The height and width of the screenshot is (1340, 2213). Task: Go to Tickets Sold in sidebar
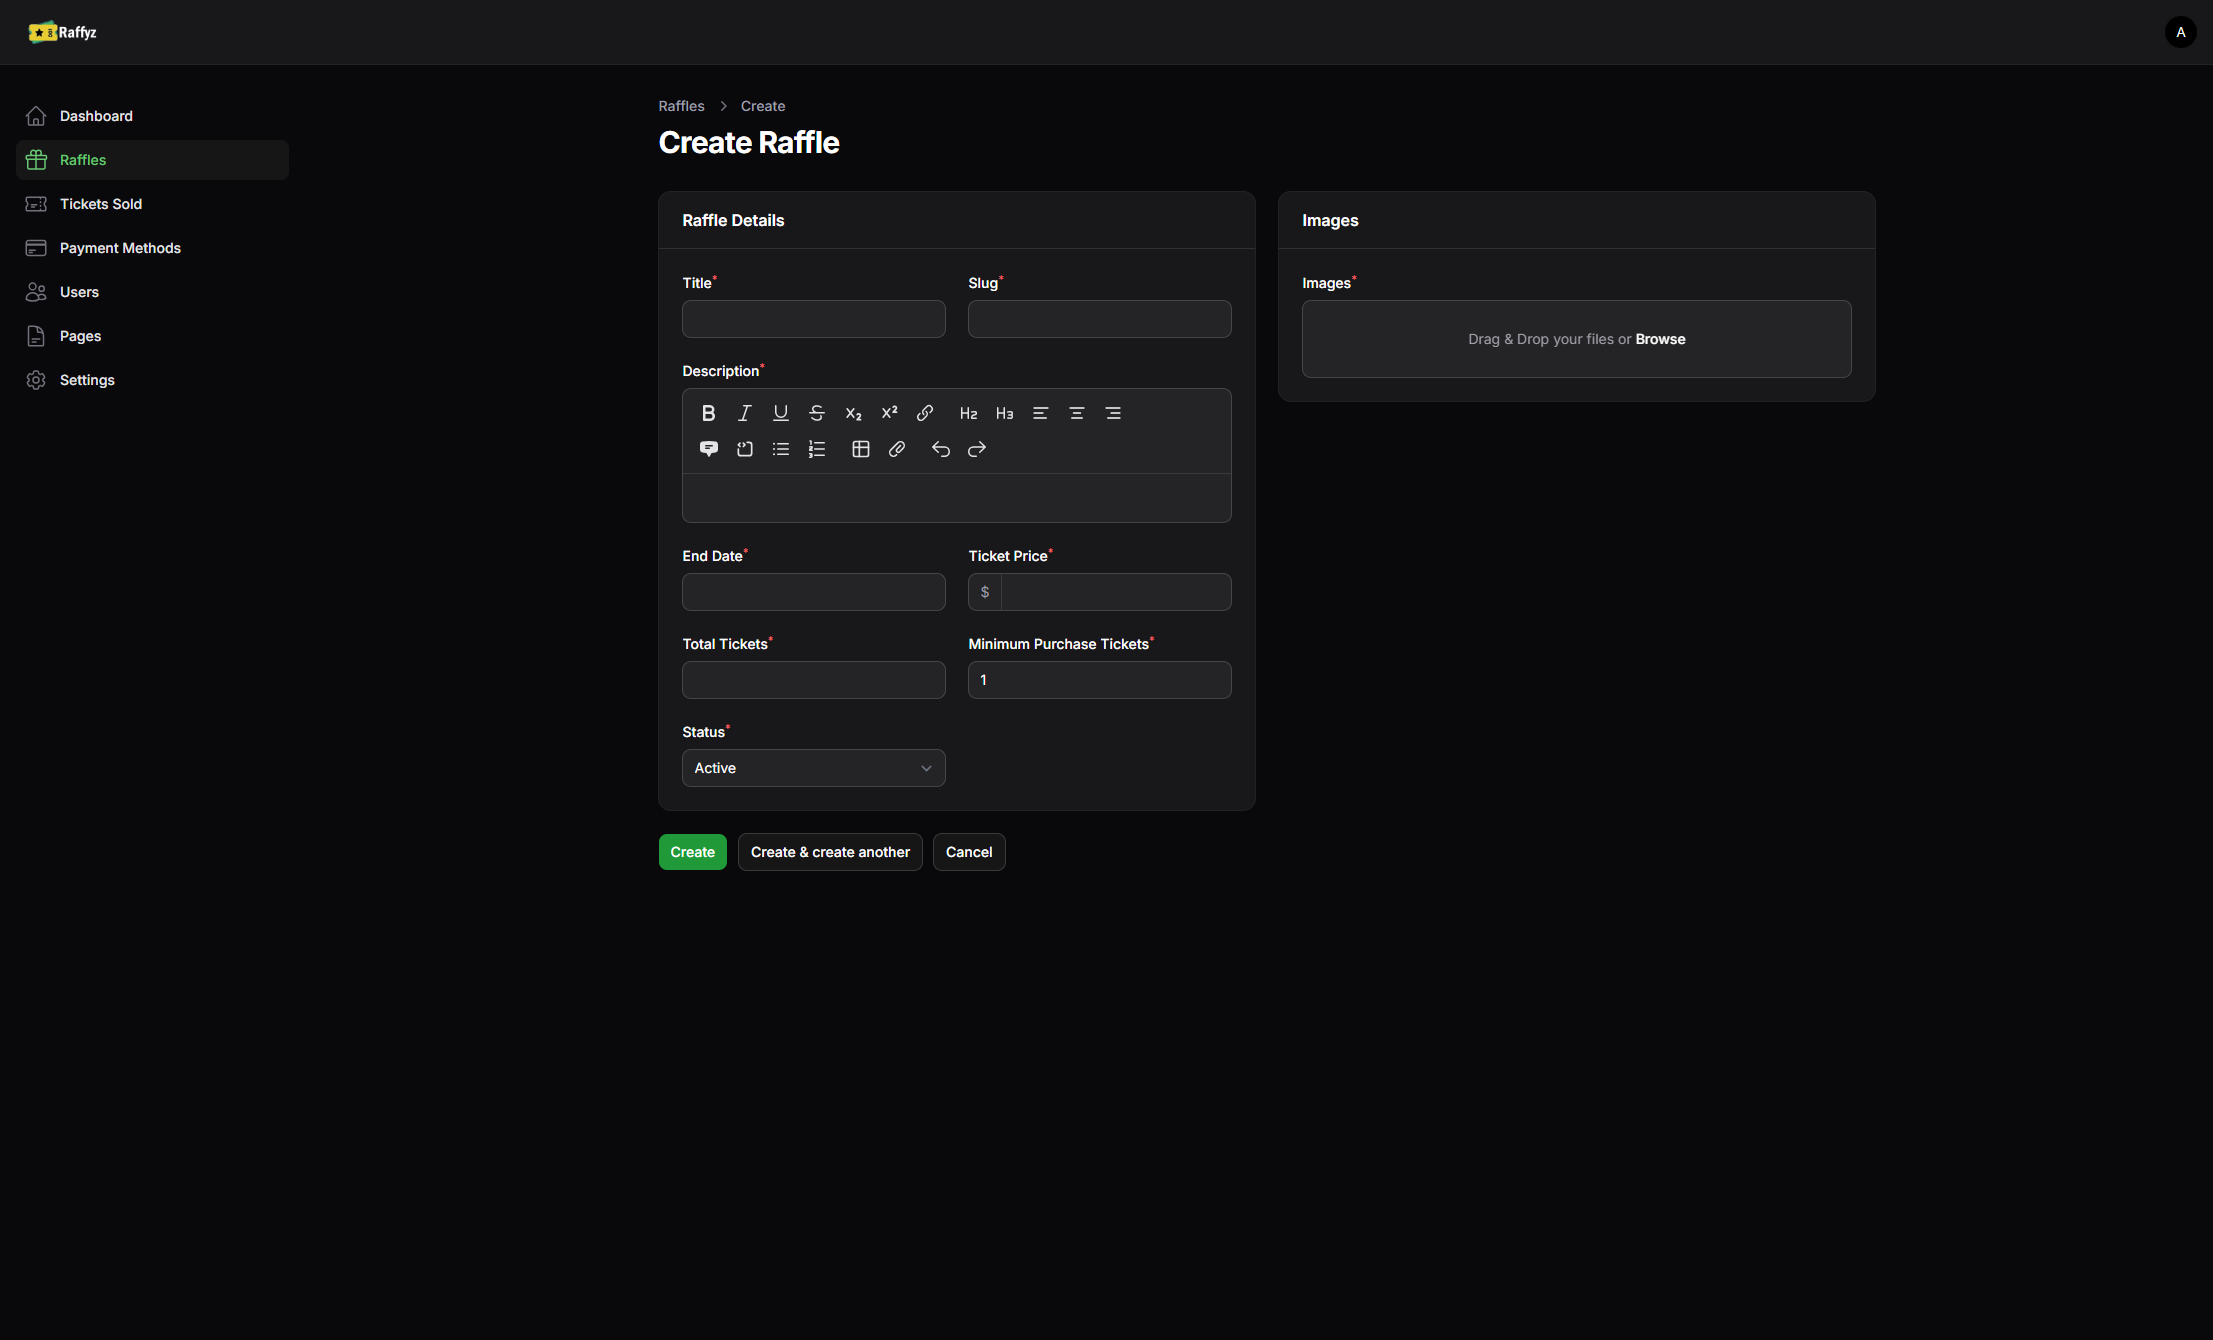coord(100,204)
